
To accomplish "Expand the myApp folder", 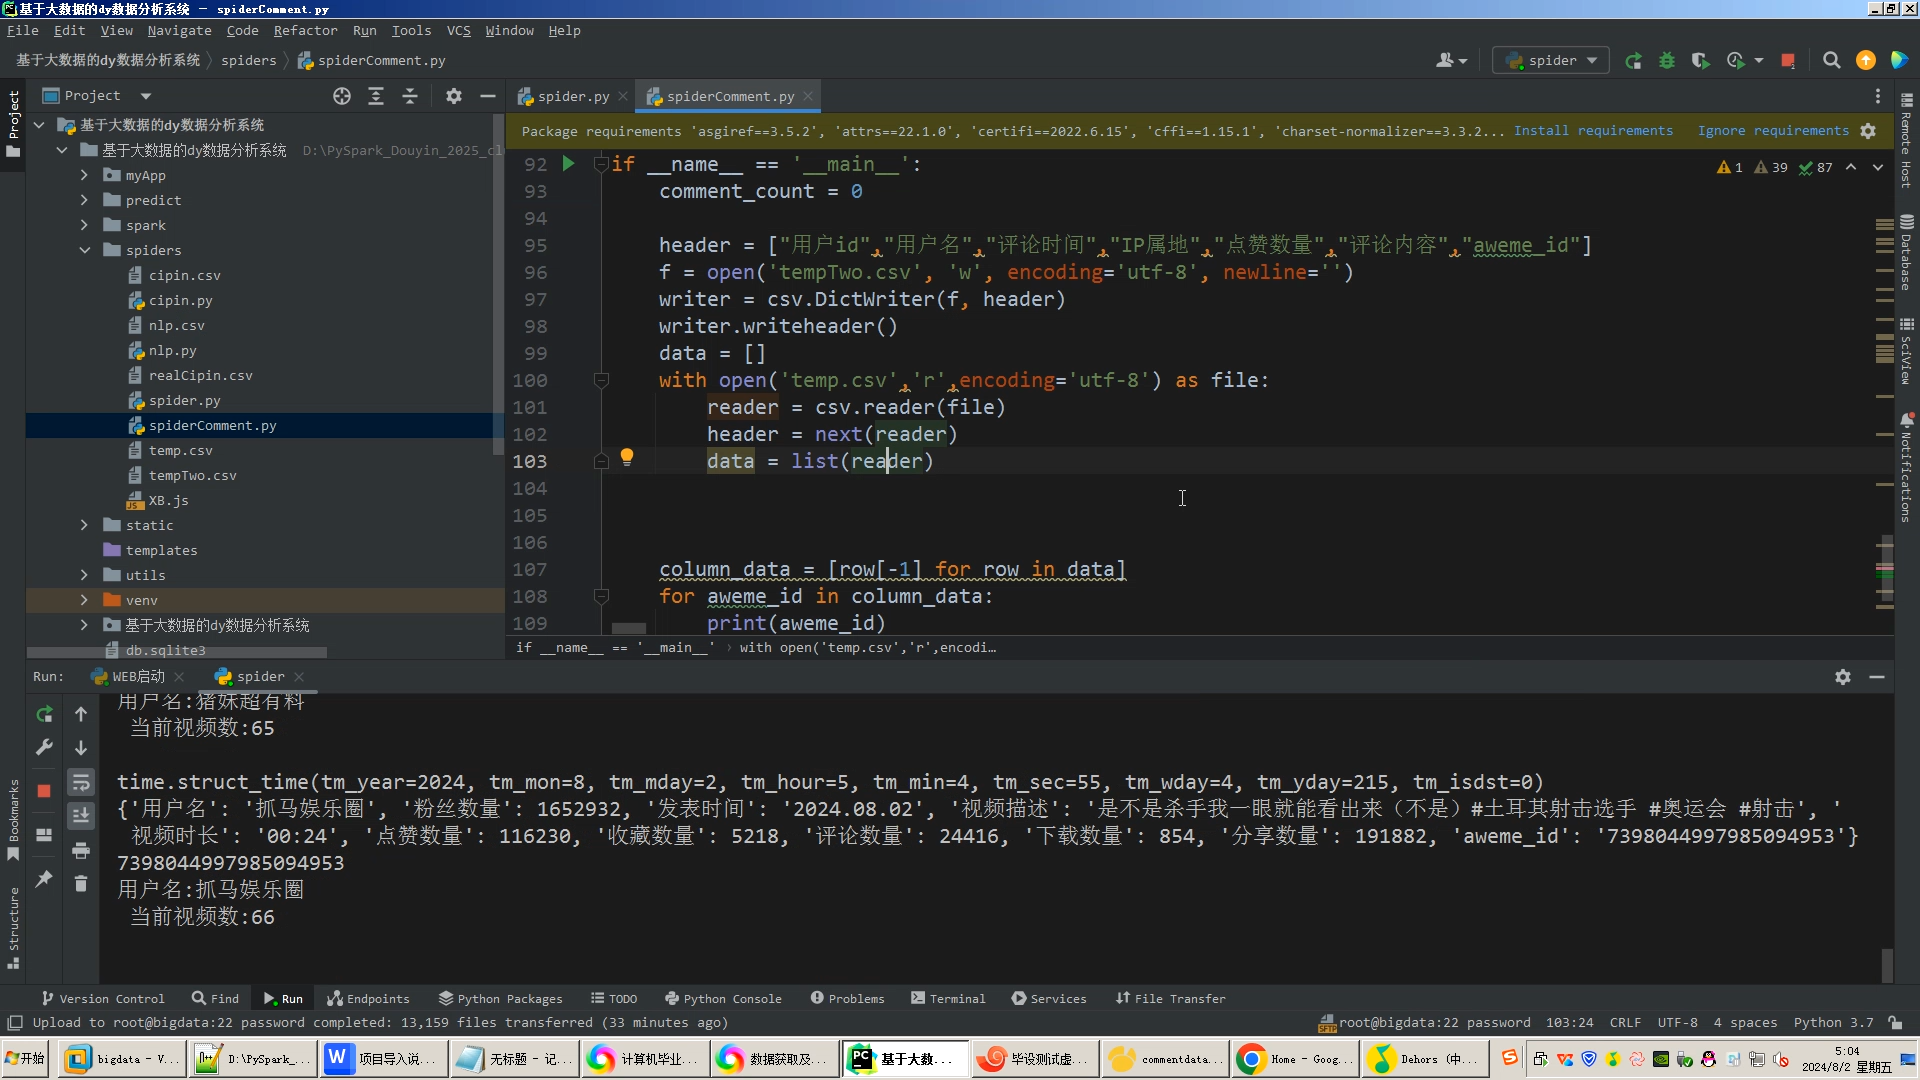I will click(85, 175).
